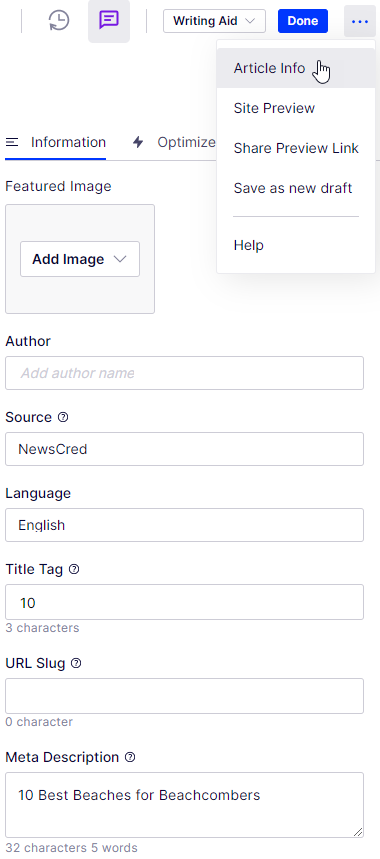
Task: Select Share Preview Link option
Action: (x=296, y=148)
